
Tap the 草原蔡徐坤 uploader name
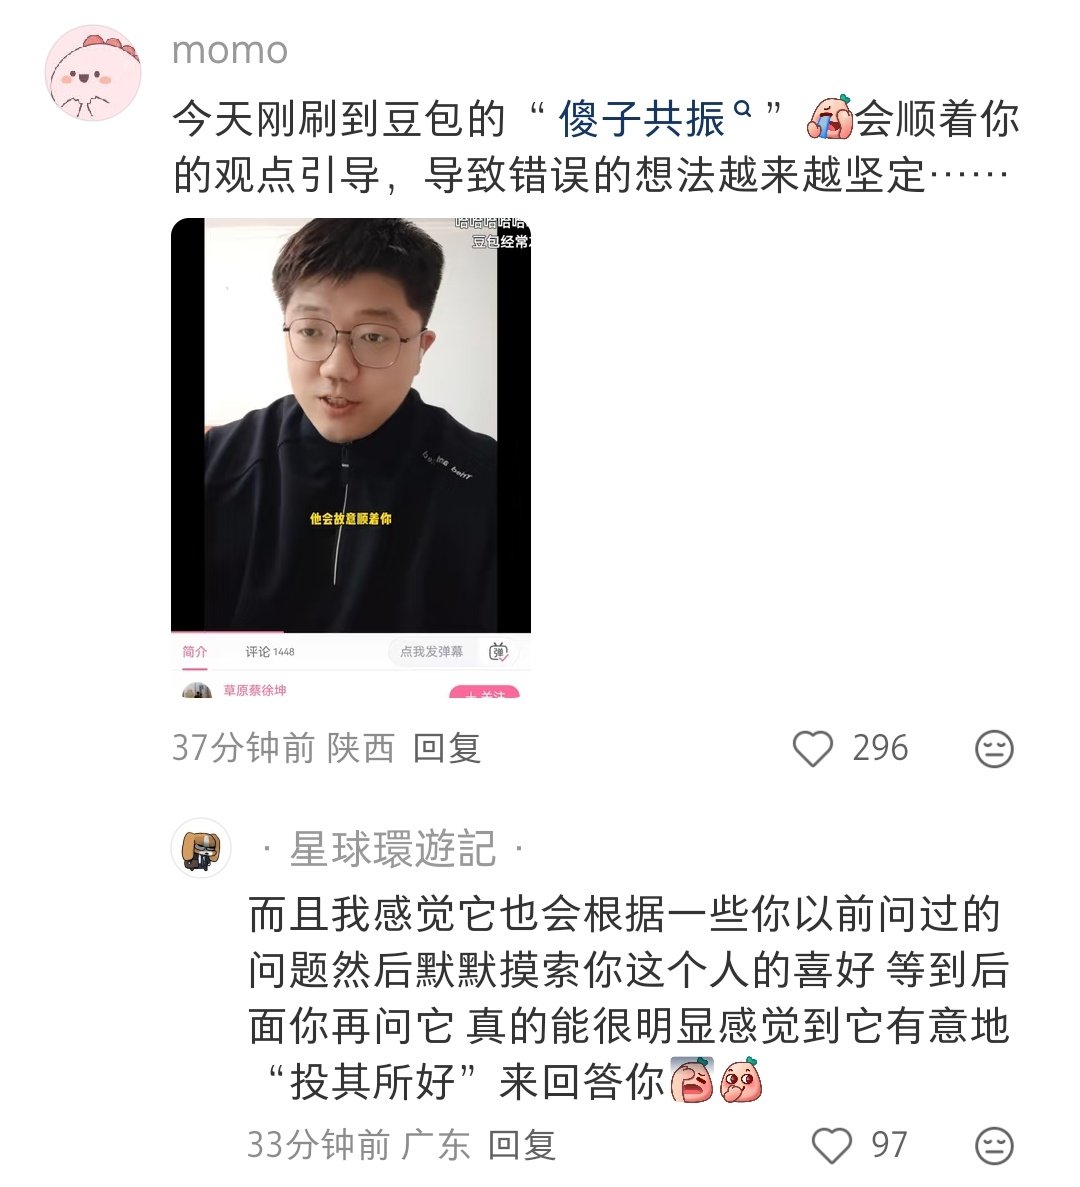pyautogui.click(x=254, y=690)
